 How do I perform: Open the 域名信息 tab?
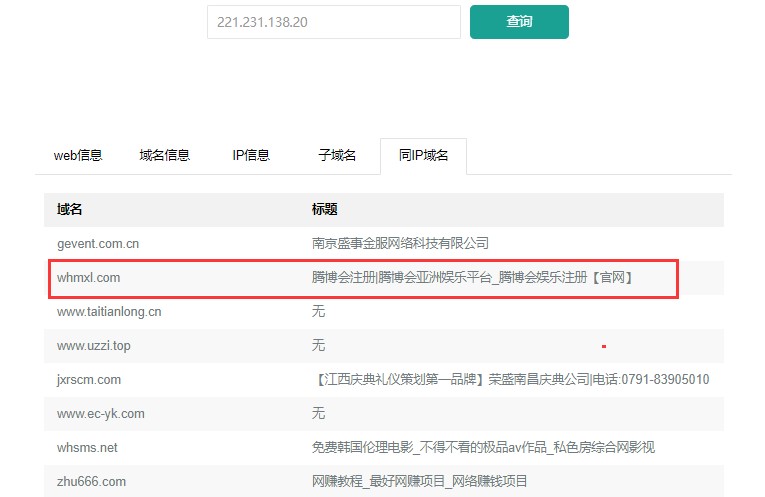[x=164, y=156]
